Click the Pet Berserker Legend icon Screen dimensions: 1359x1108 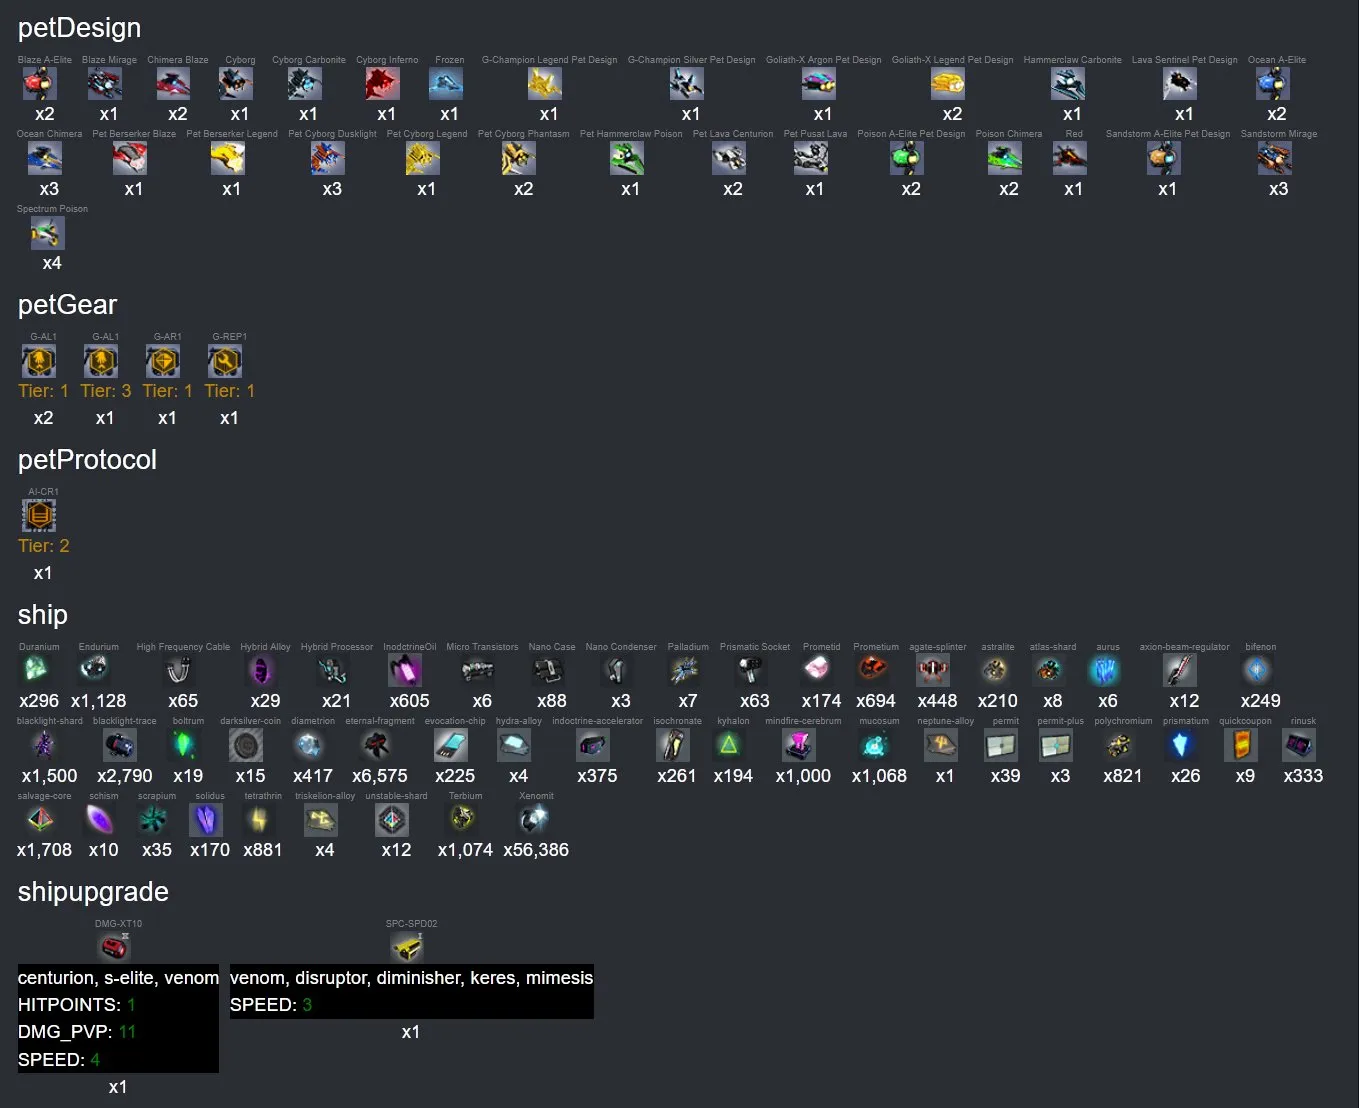(x=228, y=158)
